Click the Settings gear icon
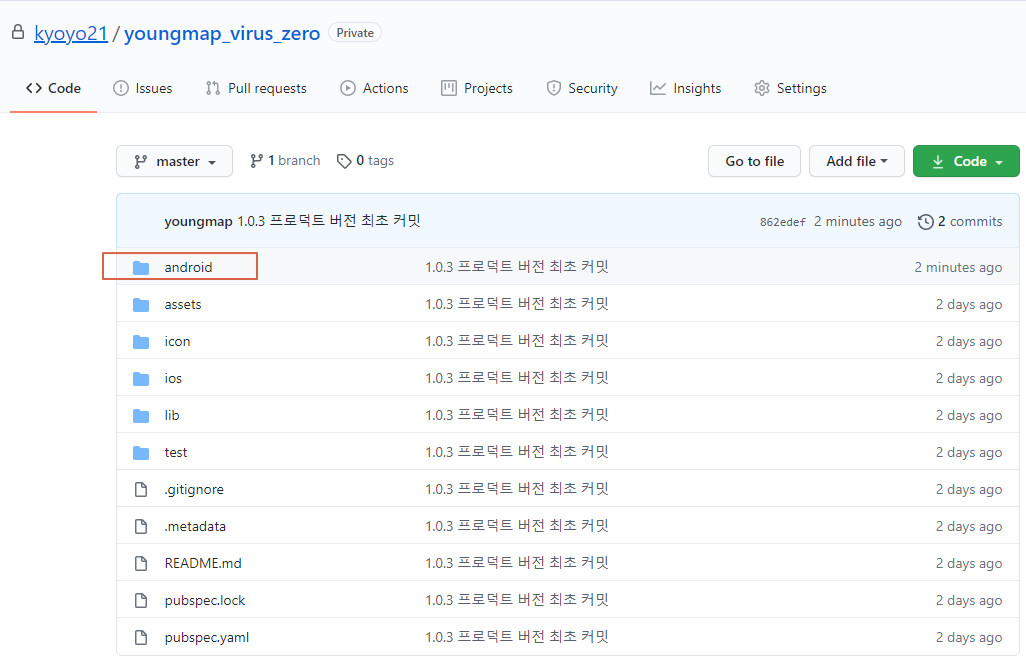 coord(762,88)
